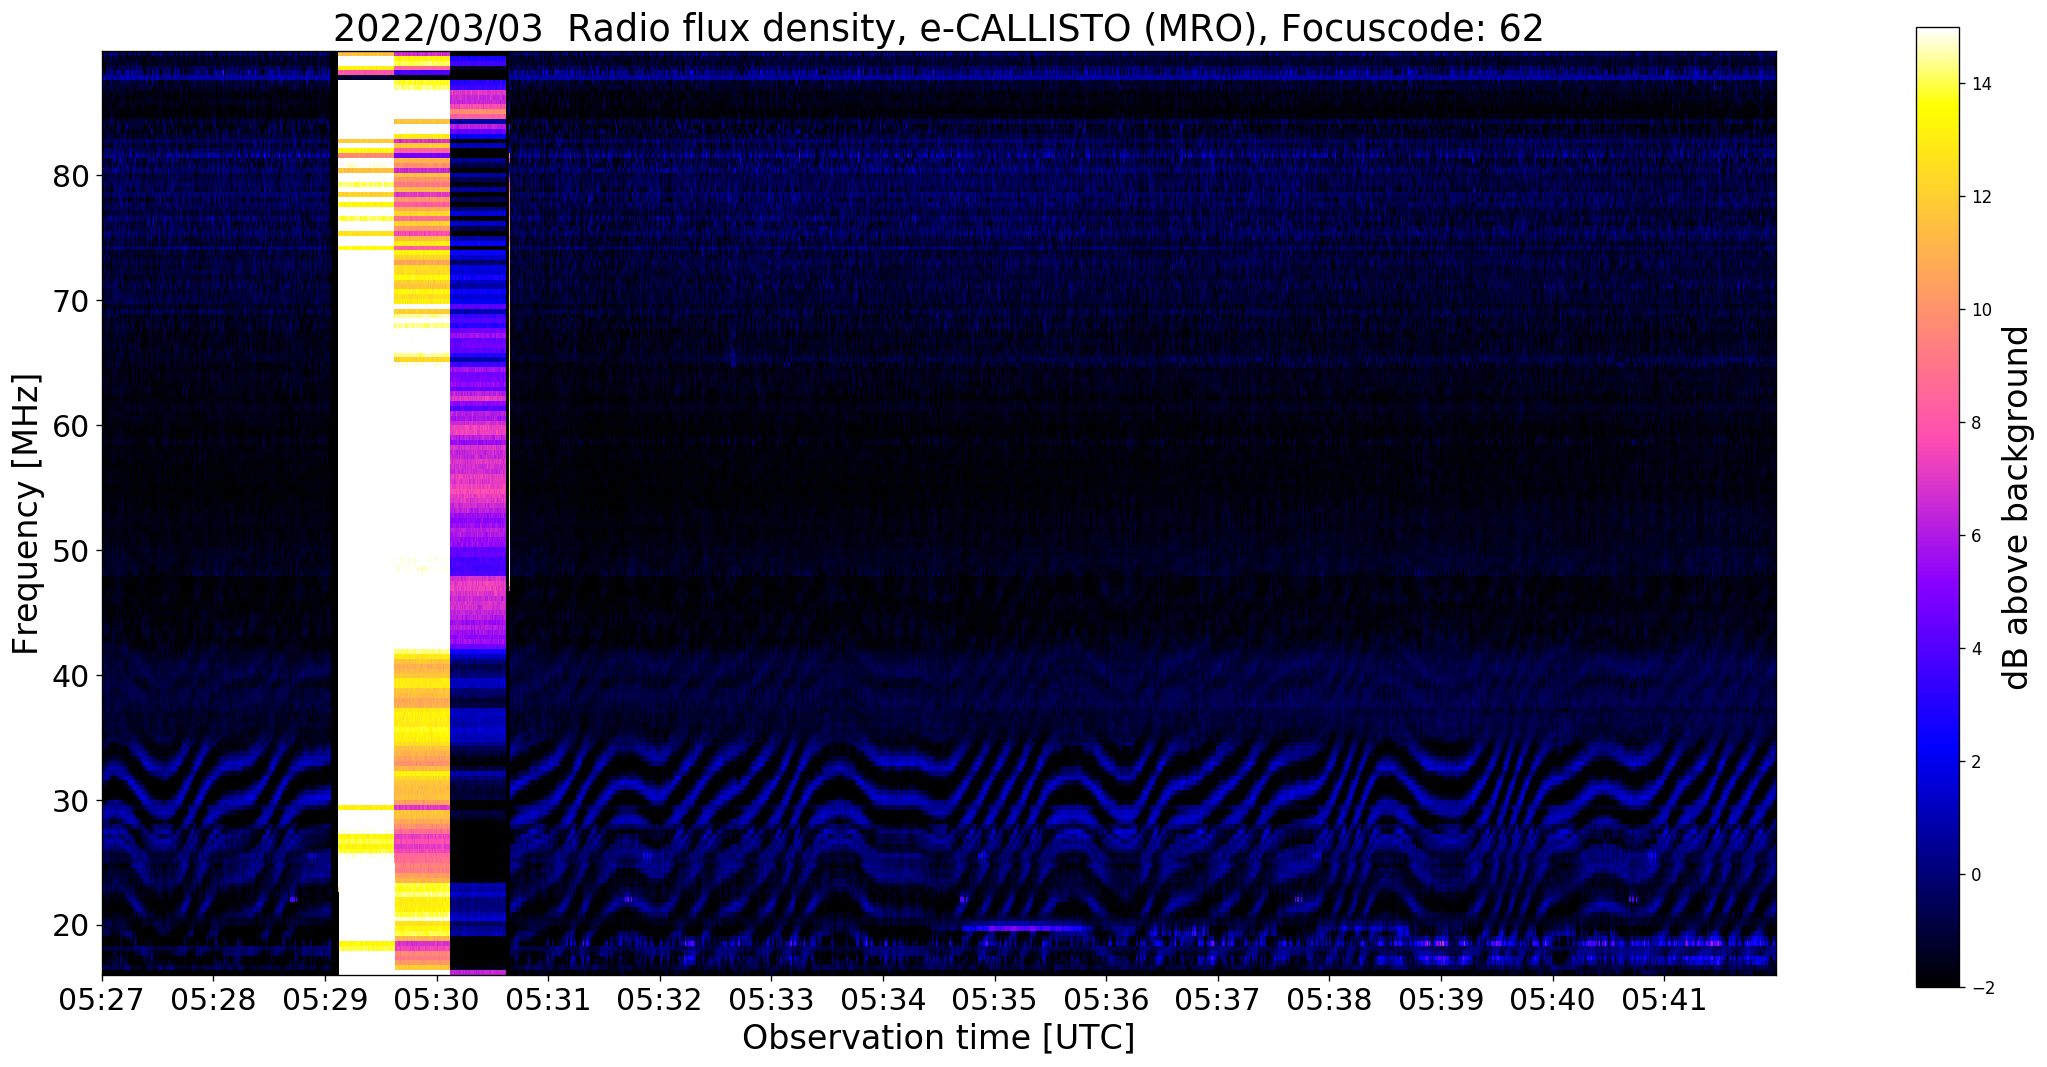The height and width of the screenshot is (1067, 2047).
Task: Click the 40 MHz frequency tick label
Action: tap(71, 676)
